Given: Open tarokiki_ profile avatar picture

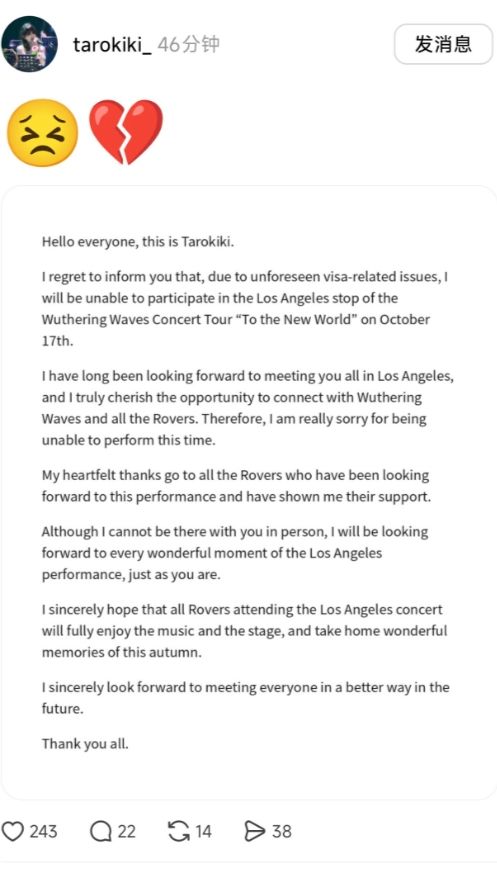Looking at the screenshot, I should tap(29, 44).
